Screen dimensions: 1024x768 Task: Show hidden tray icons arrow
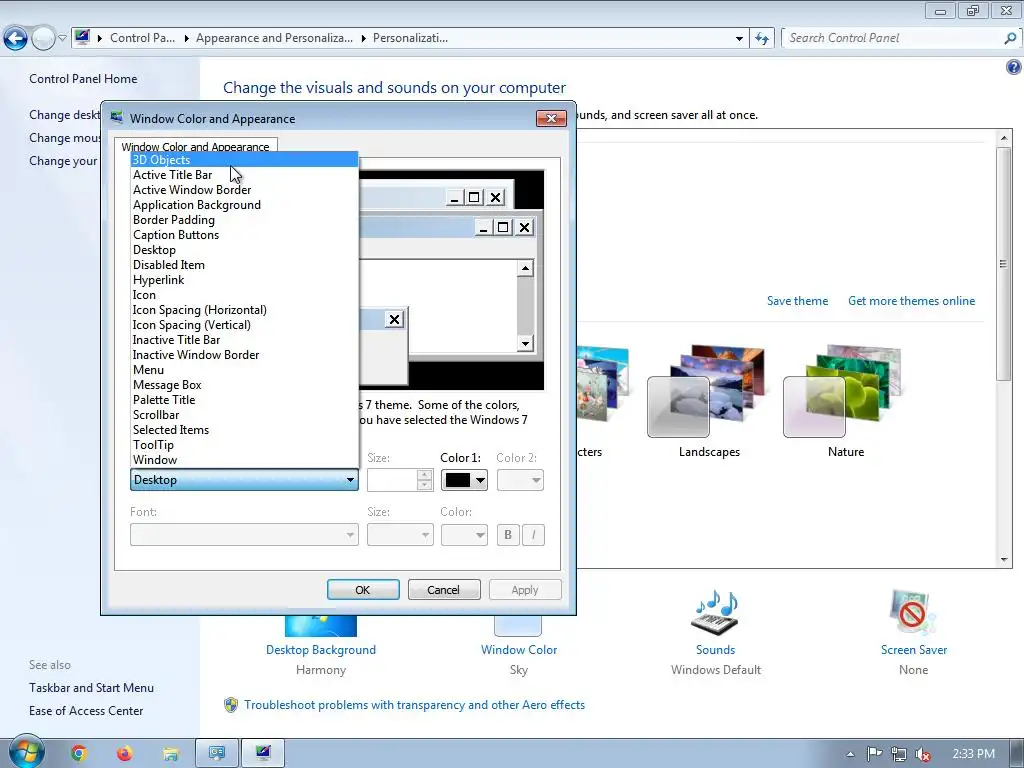pos(850,754)
